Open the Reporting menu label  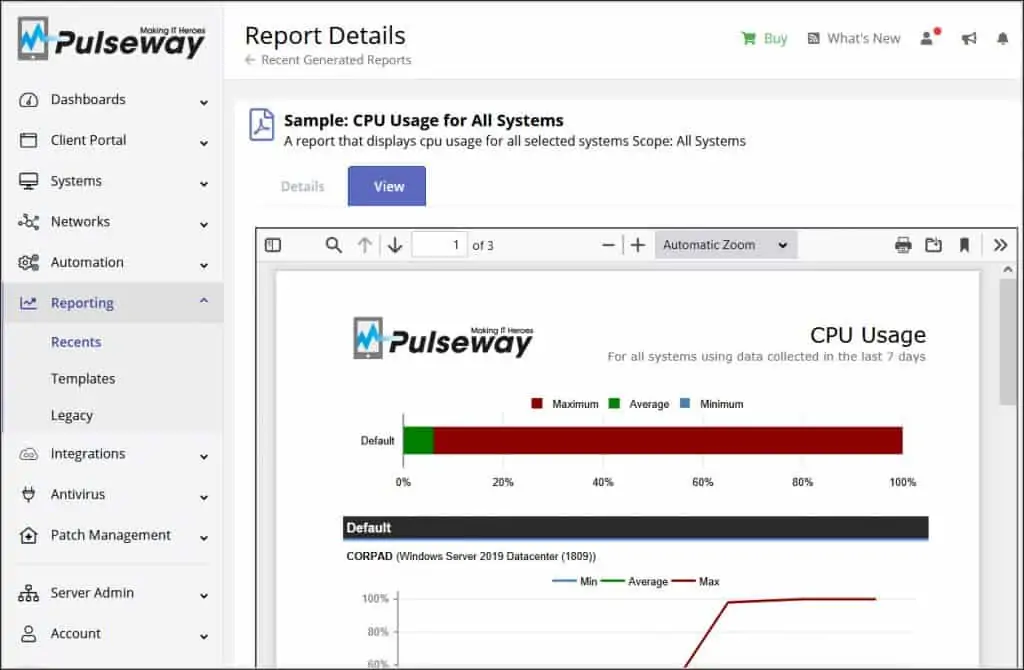(x=82, y=303)
